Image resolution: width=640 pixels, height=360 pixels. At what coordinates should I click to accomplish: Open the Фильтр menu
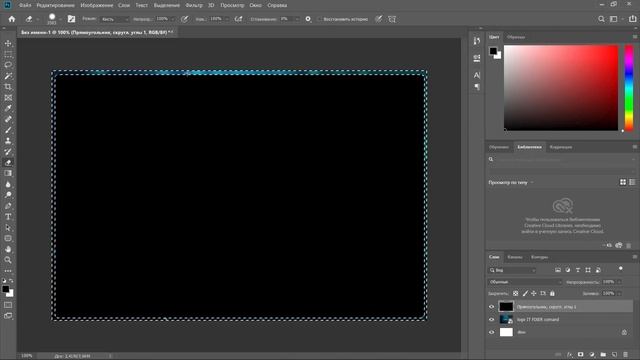[194, 5]
